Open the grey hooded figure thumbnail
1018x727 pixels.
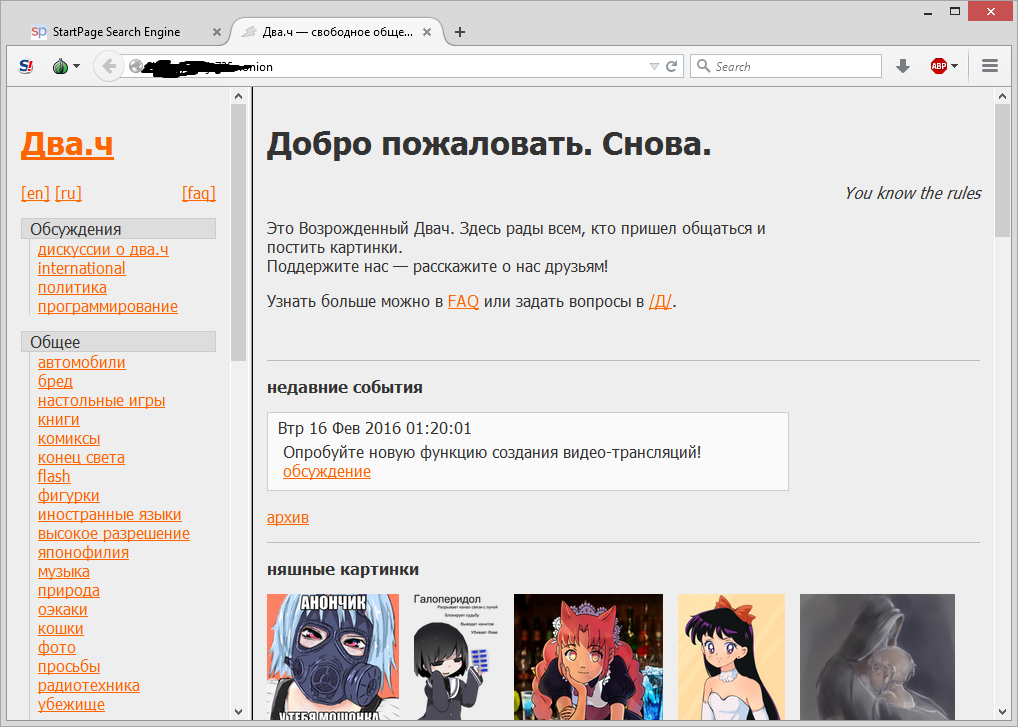tap(877, 657)
